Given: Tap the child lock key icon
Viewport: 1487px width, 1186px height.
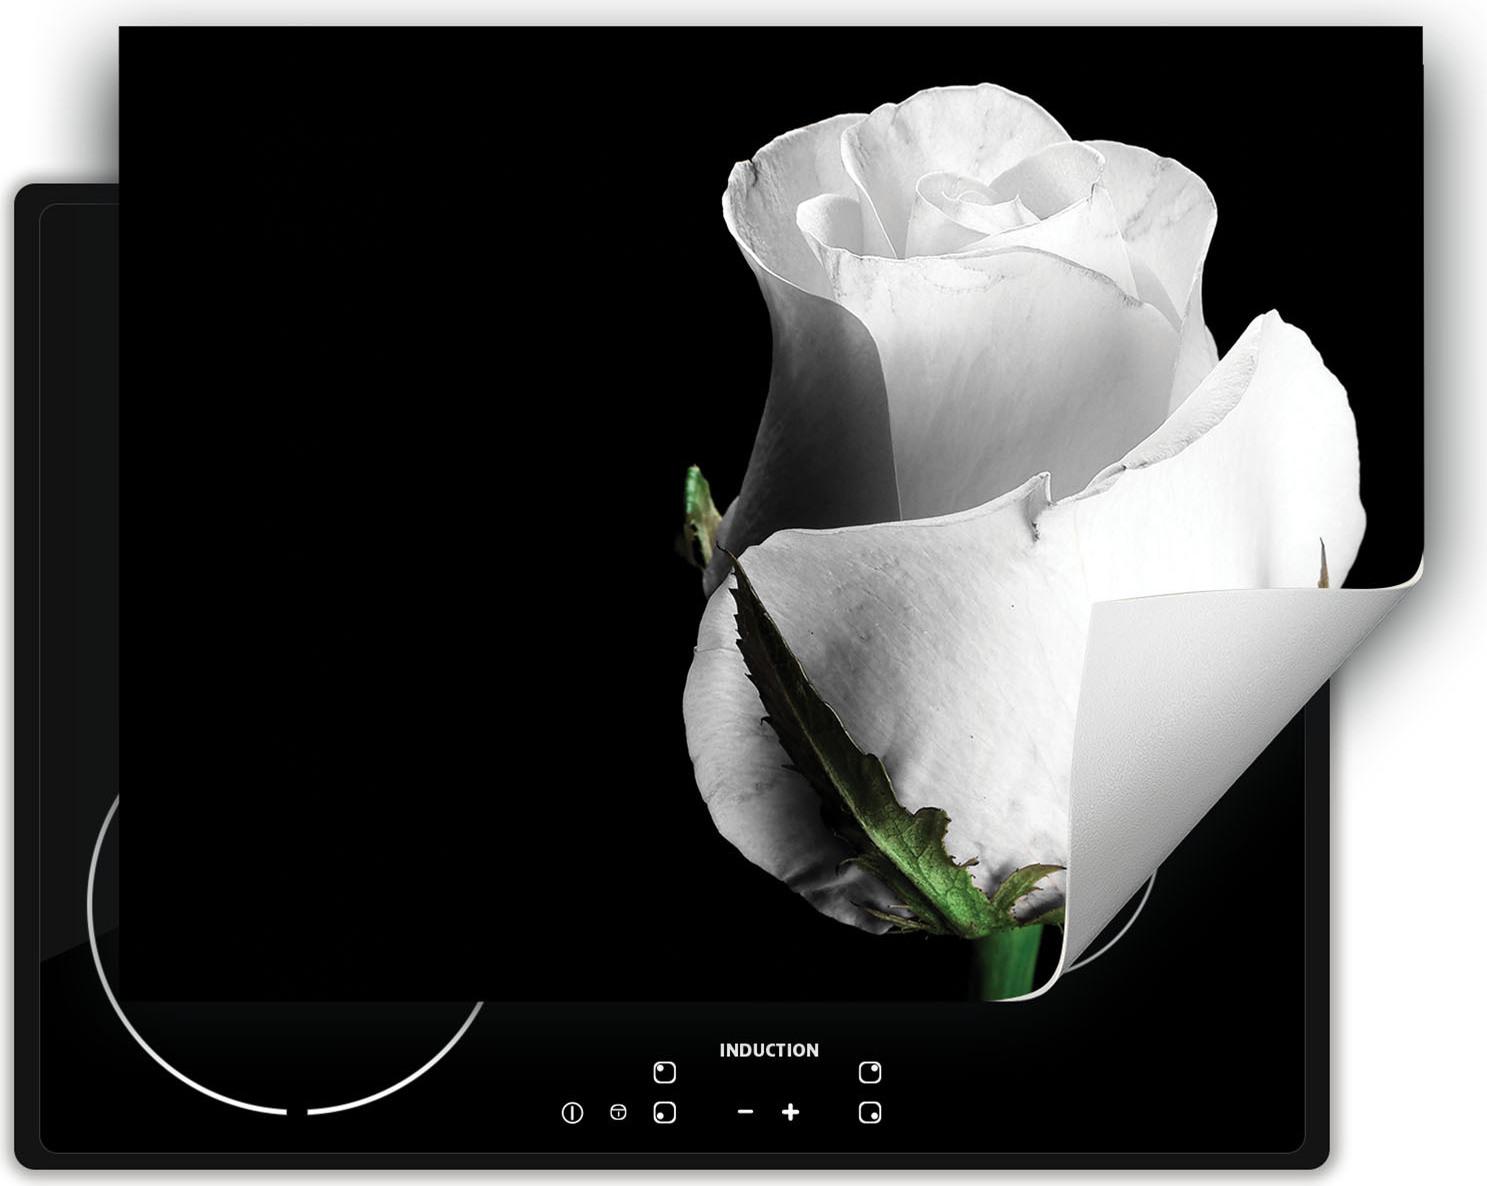Looking at the screenshot, I should 618,1112.
